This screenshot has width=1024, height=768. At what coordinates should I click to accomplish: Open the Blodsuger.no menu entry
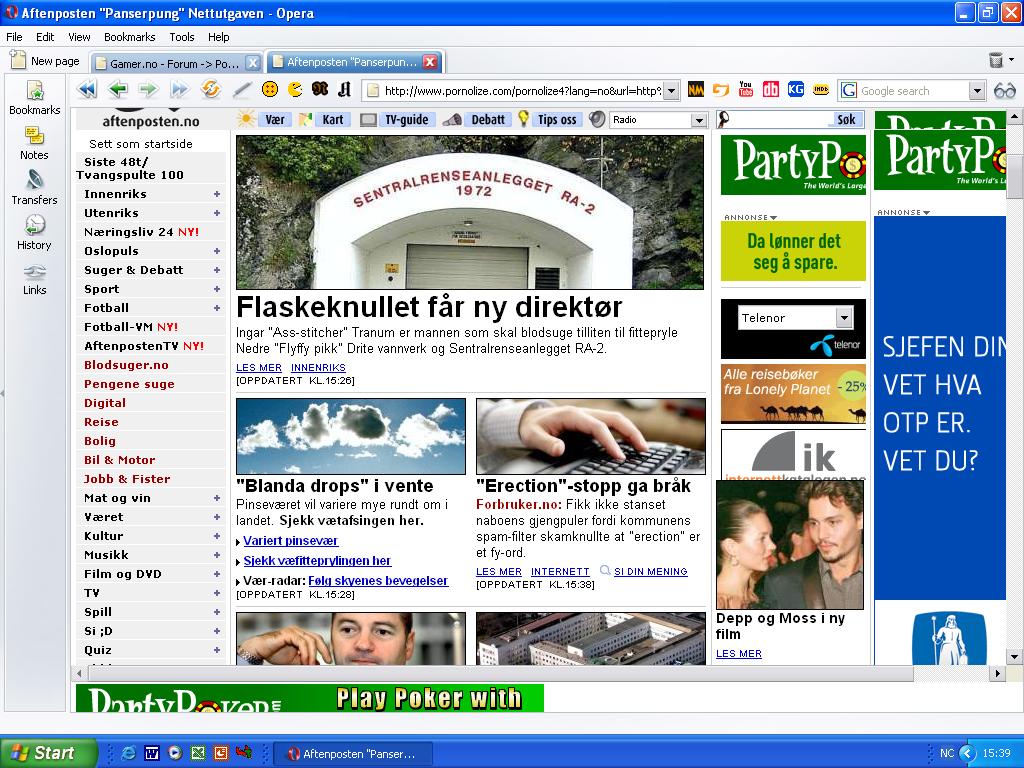click(126, 365)
